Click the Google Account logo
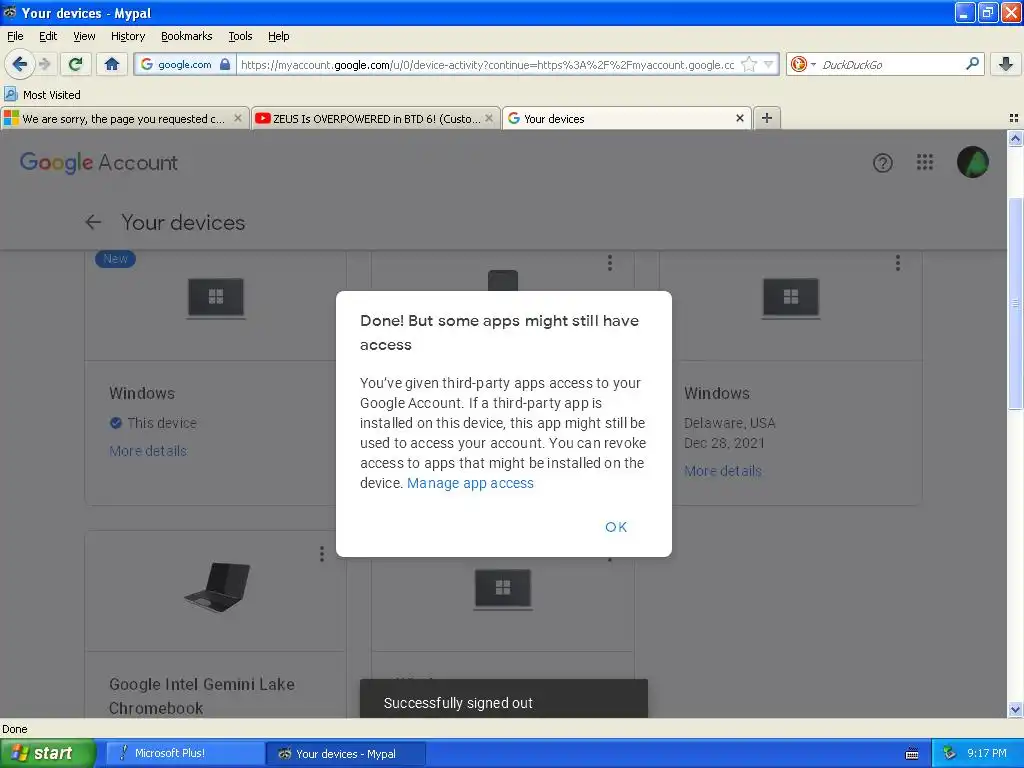 pos(99,163)
